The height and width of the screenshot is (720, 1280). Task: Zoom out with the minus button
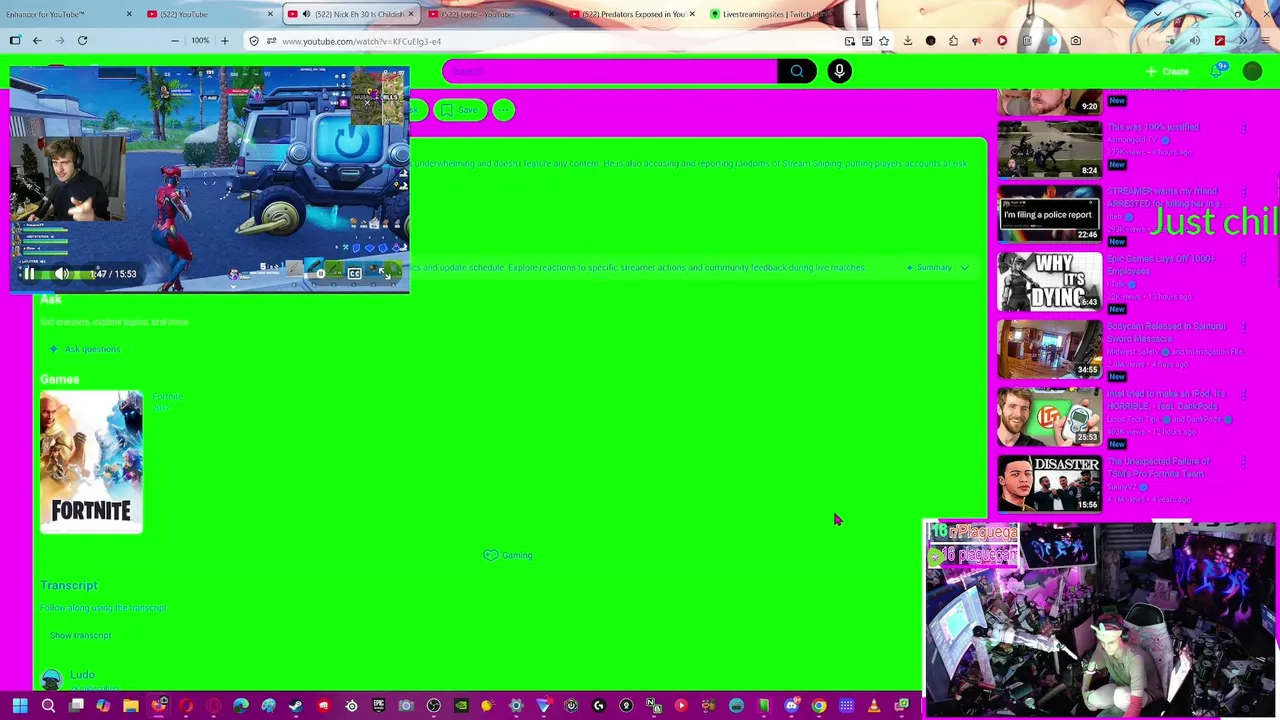click(175, 41)
